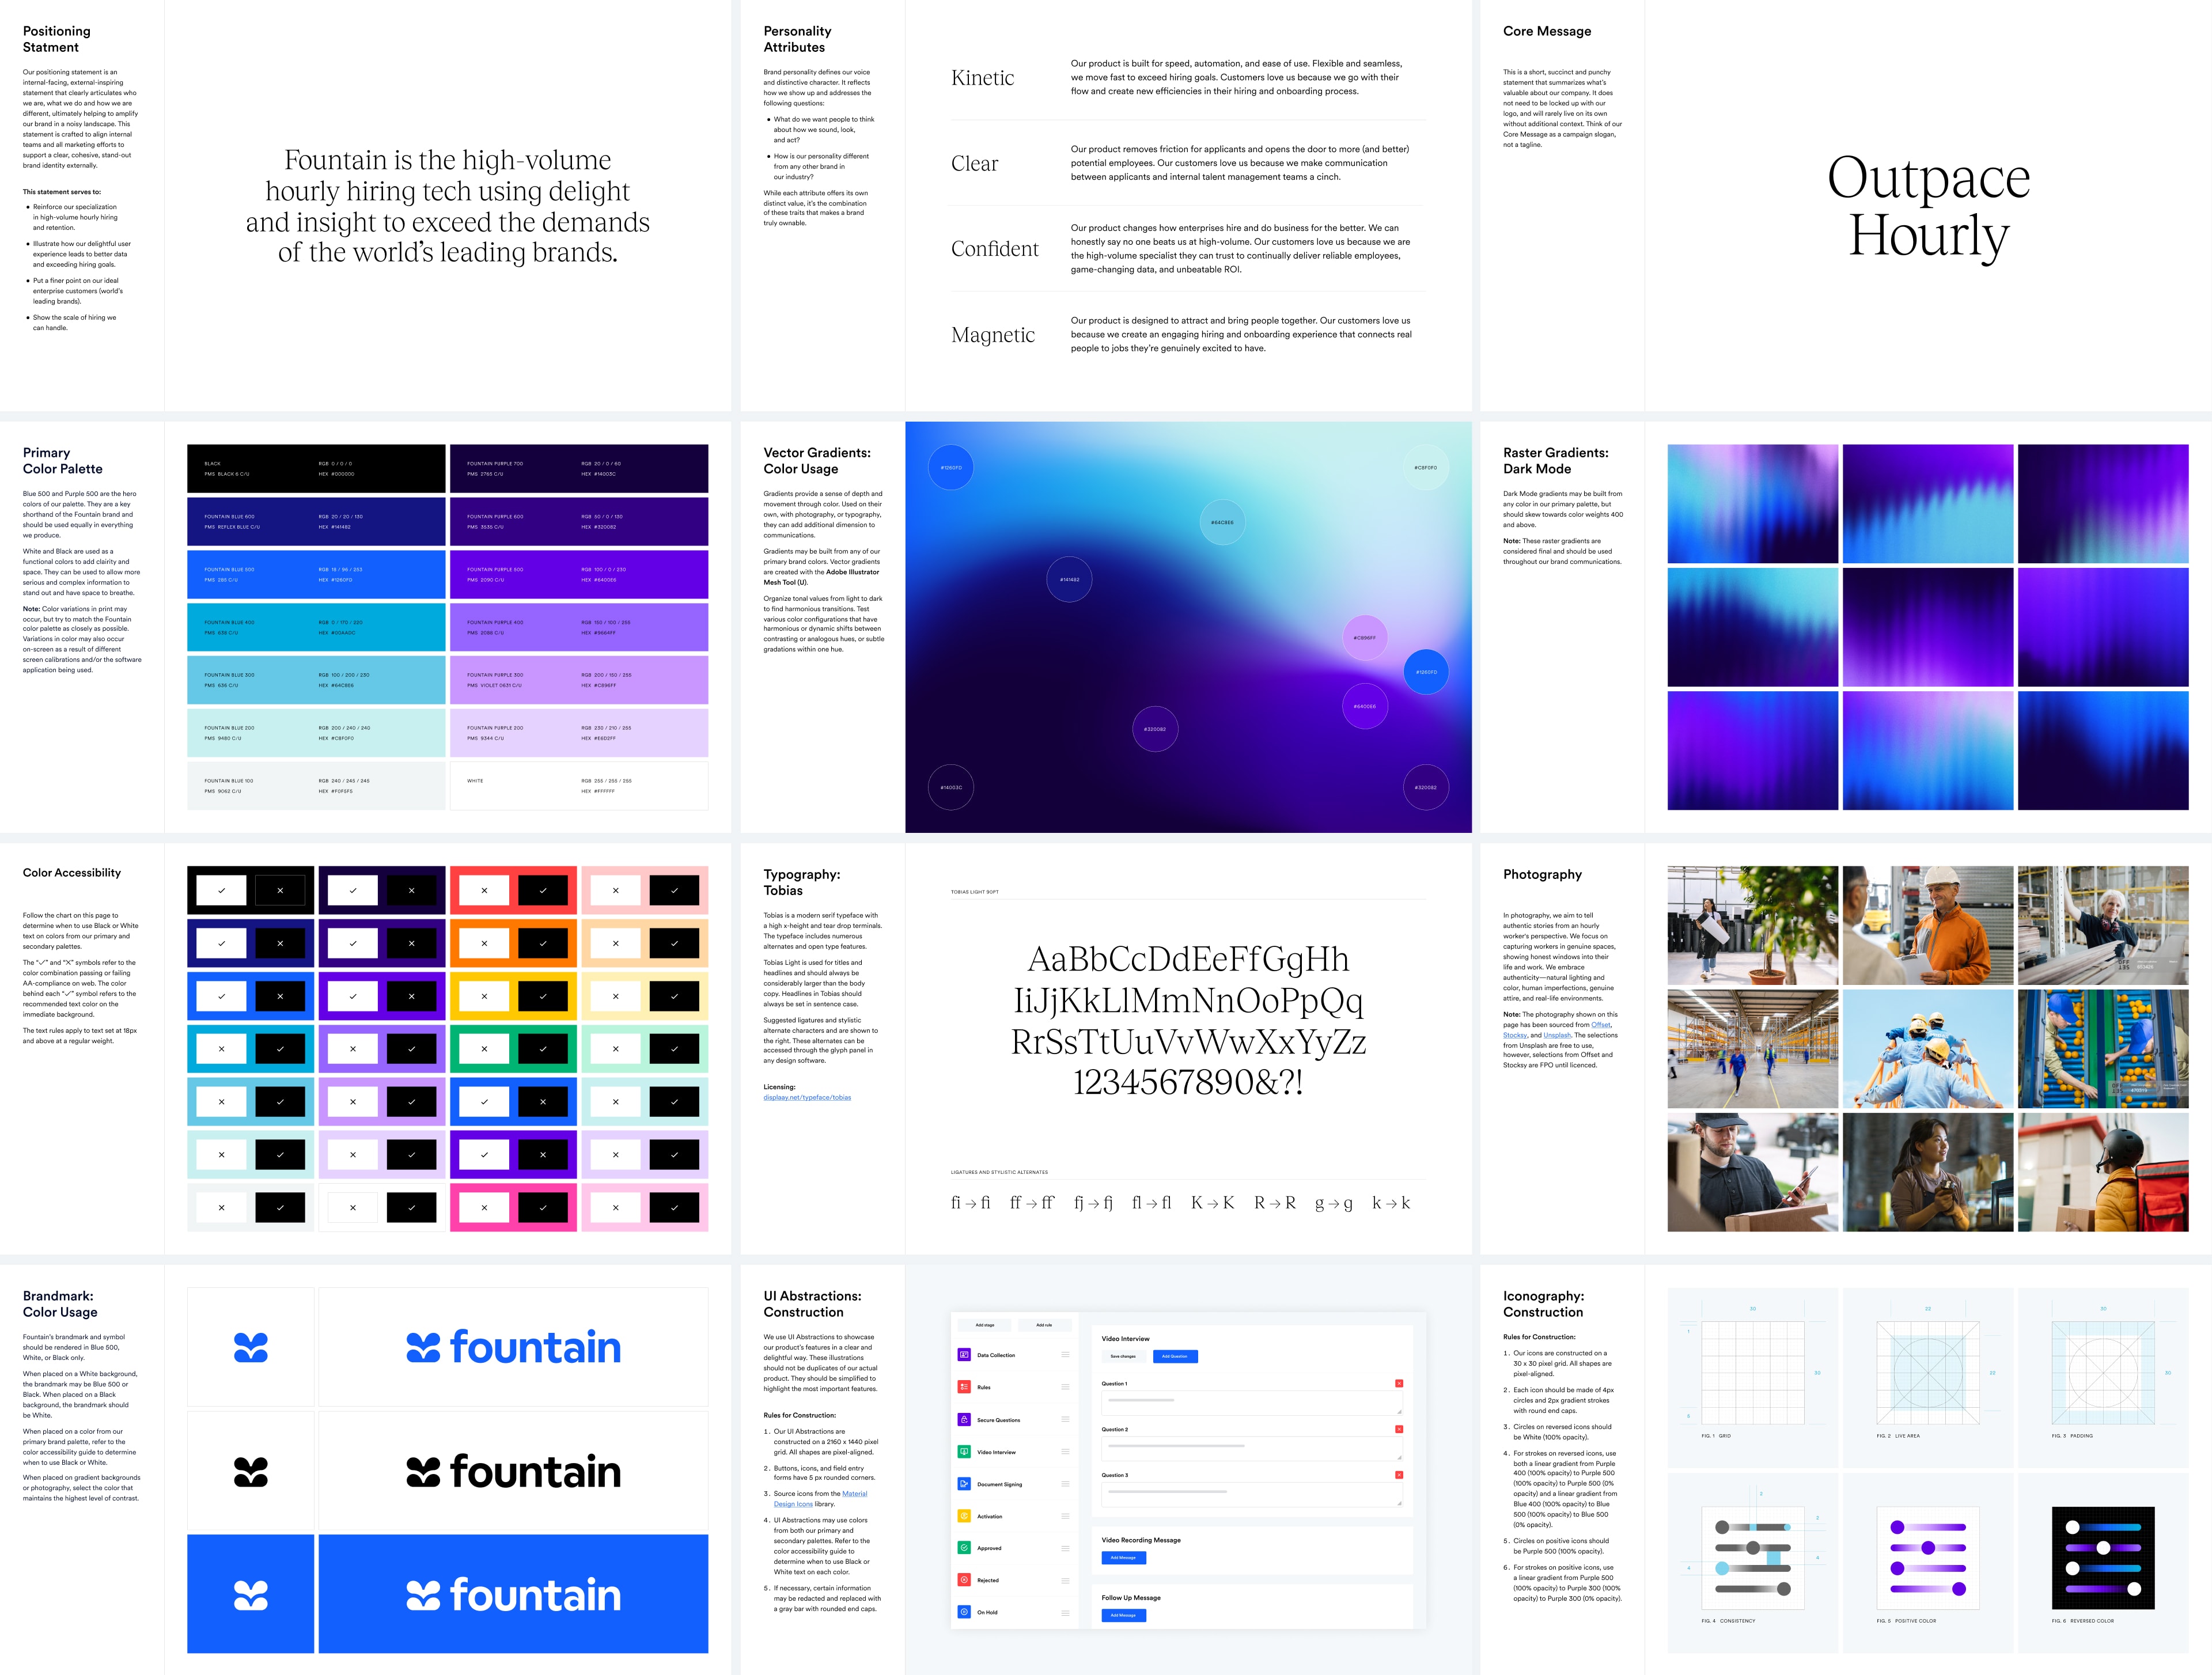Click Add Message under Video Recording Message
The width and height of the screenshot is (2212, 1675).
1123,1558
